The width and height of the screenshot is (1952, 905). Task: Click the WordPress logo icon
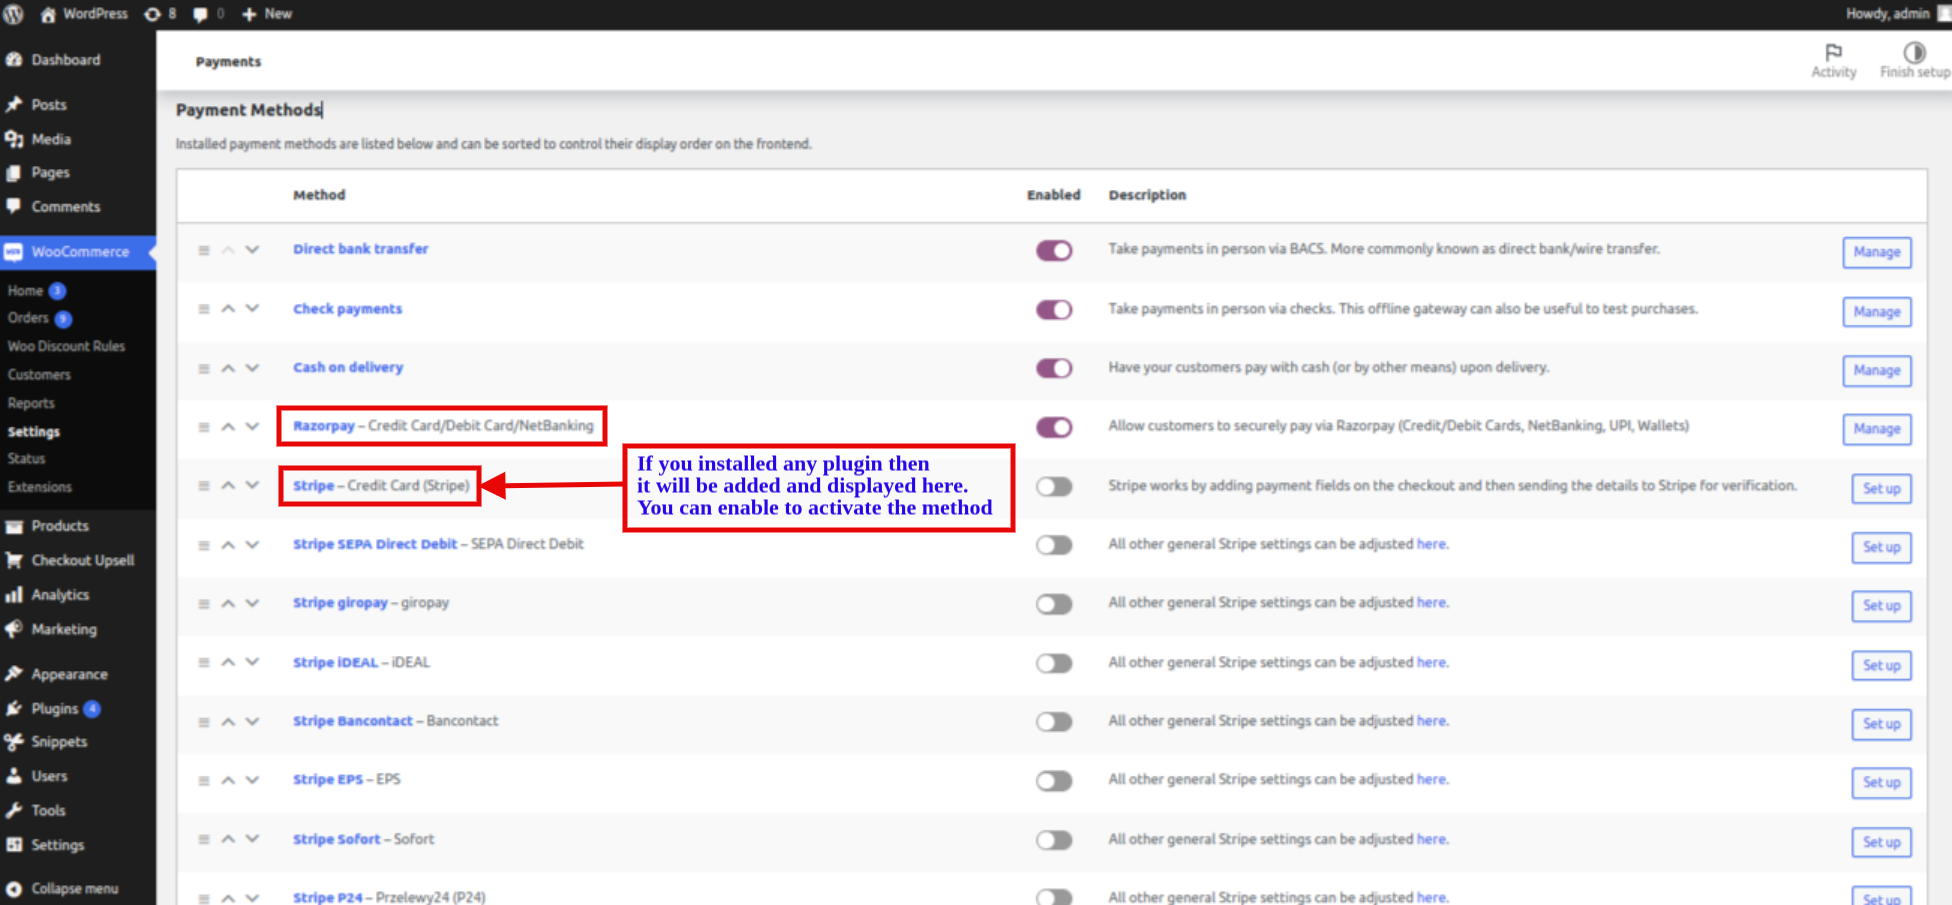14,14
